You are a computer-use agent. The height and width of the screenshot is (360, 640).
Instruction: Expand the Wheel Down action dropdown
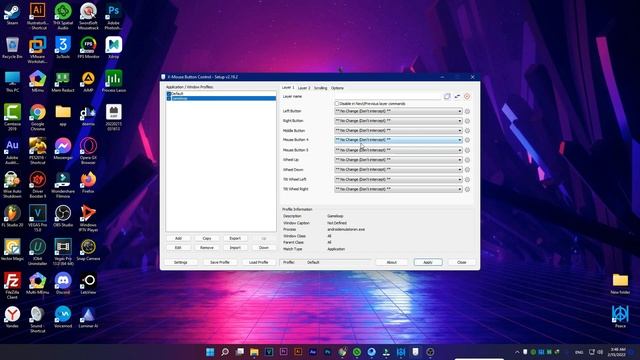(460, 170)
